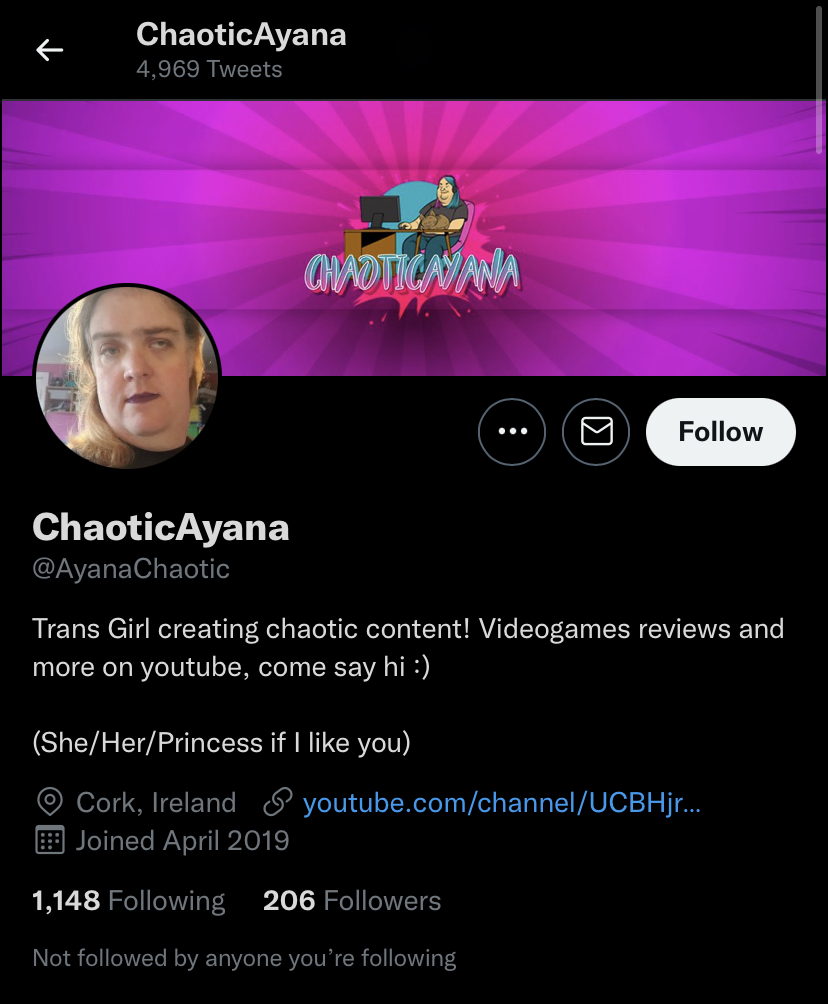Follow the ChaoticAyana account
Viewport: 828px width, 1004px height.
click(x=720, y=432)
